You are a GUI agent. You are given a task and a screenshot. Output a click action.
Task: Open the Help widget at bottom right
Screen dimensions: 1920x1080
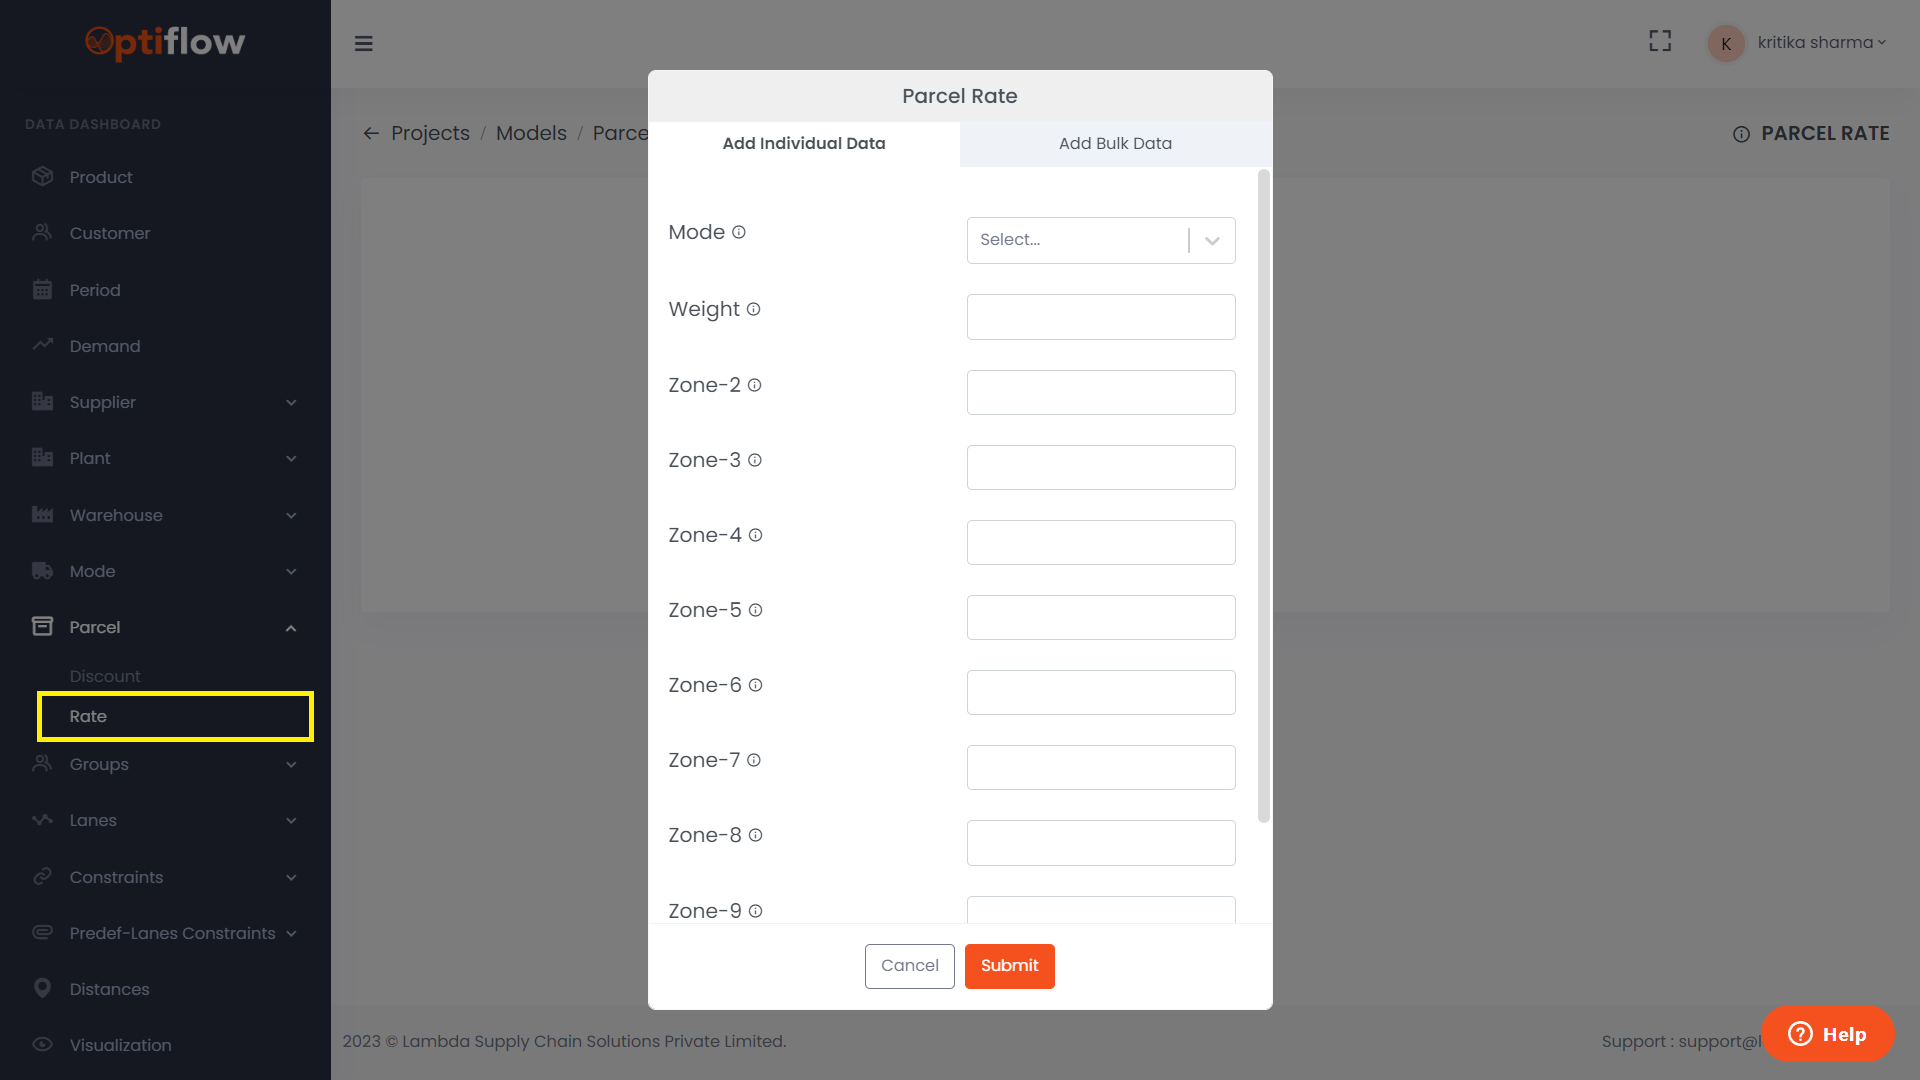pos(1827,1034)
